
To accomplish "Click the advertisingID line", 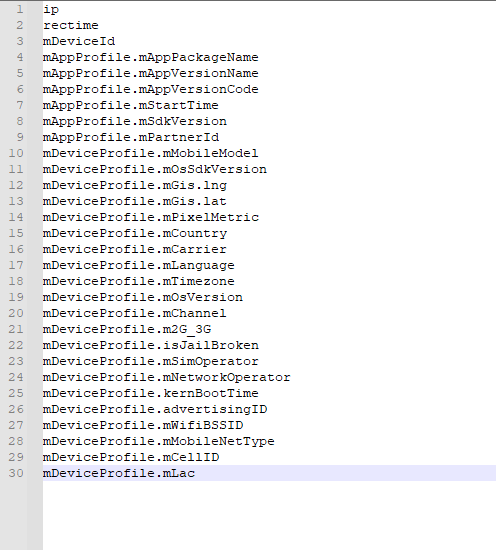I will pos(155,409).
